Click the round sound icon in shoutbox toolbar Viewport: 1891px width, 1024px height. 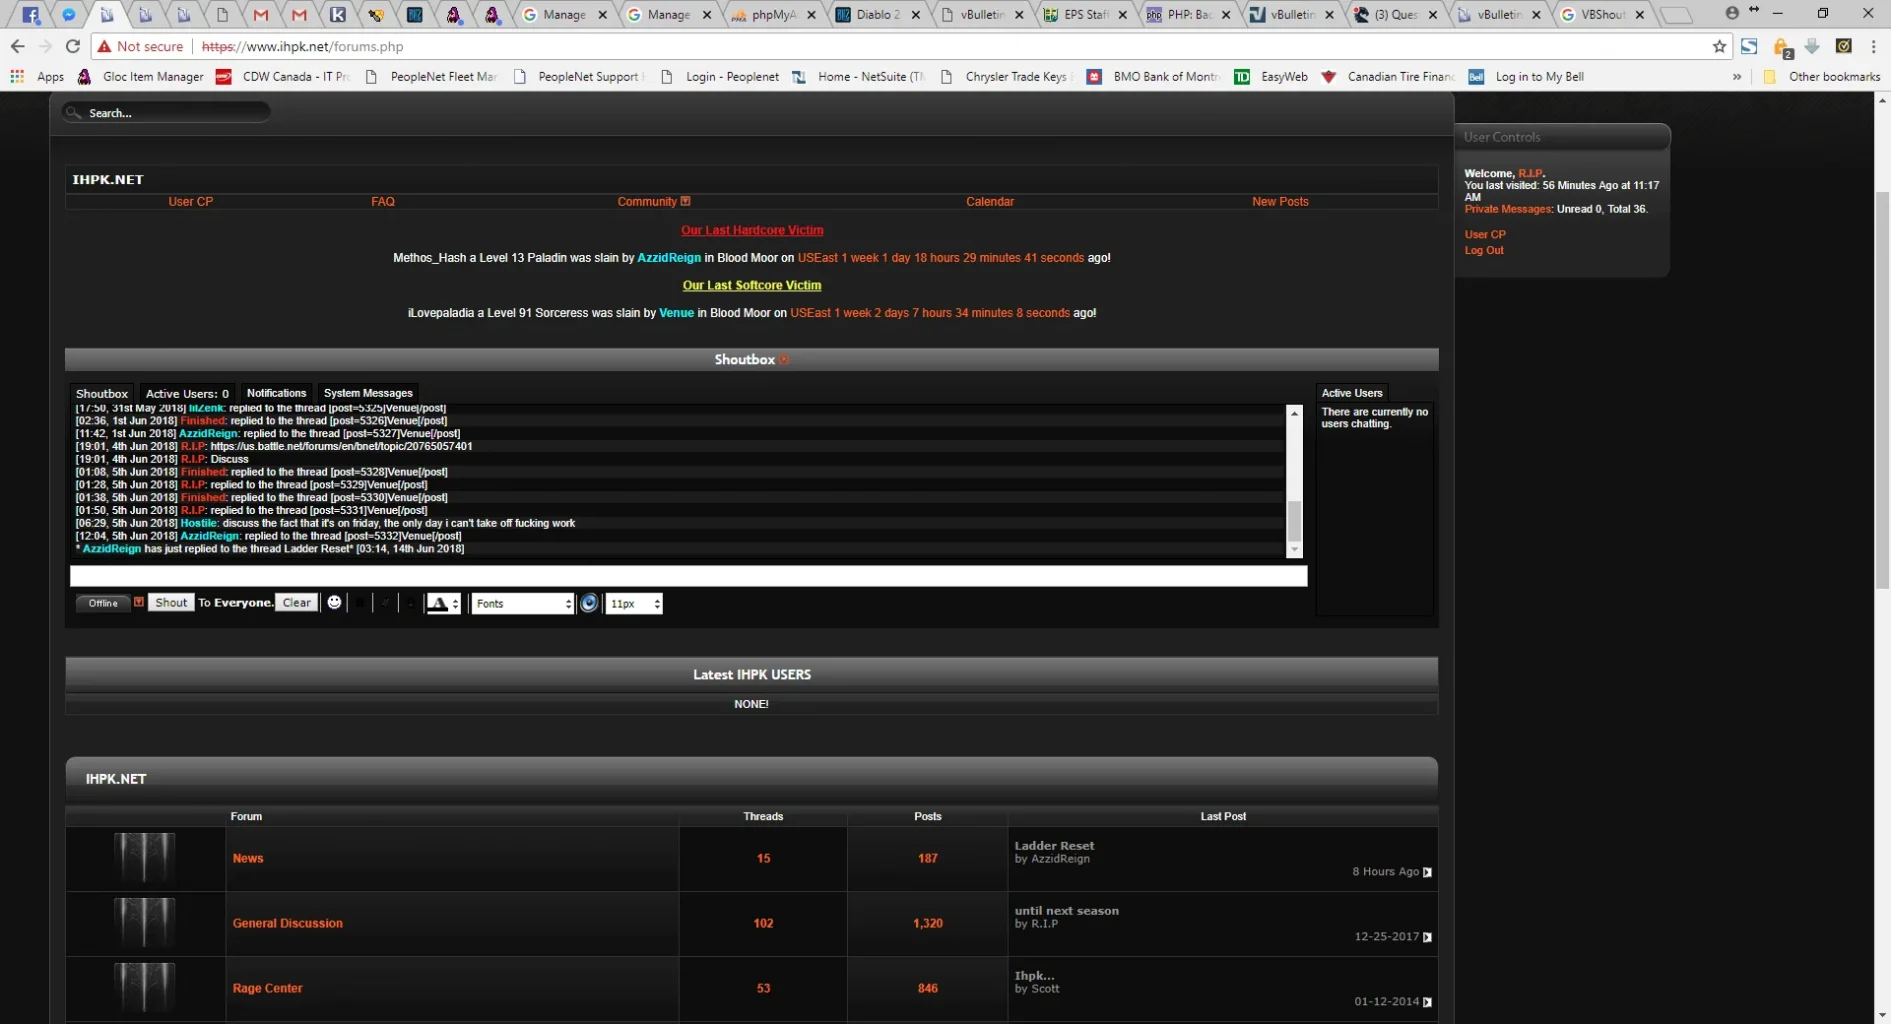coord(589,603)
